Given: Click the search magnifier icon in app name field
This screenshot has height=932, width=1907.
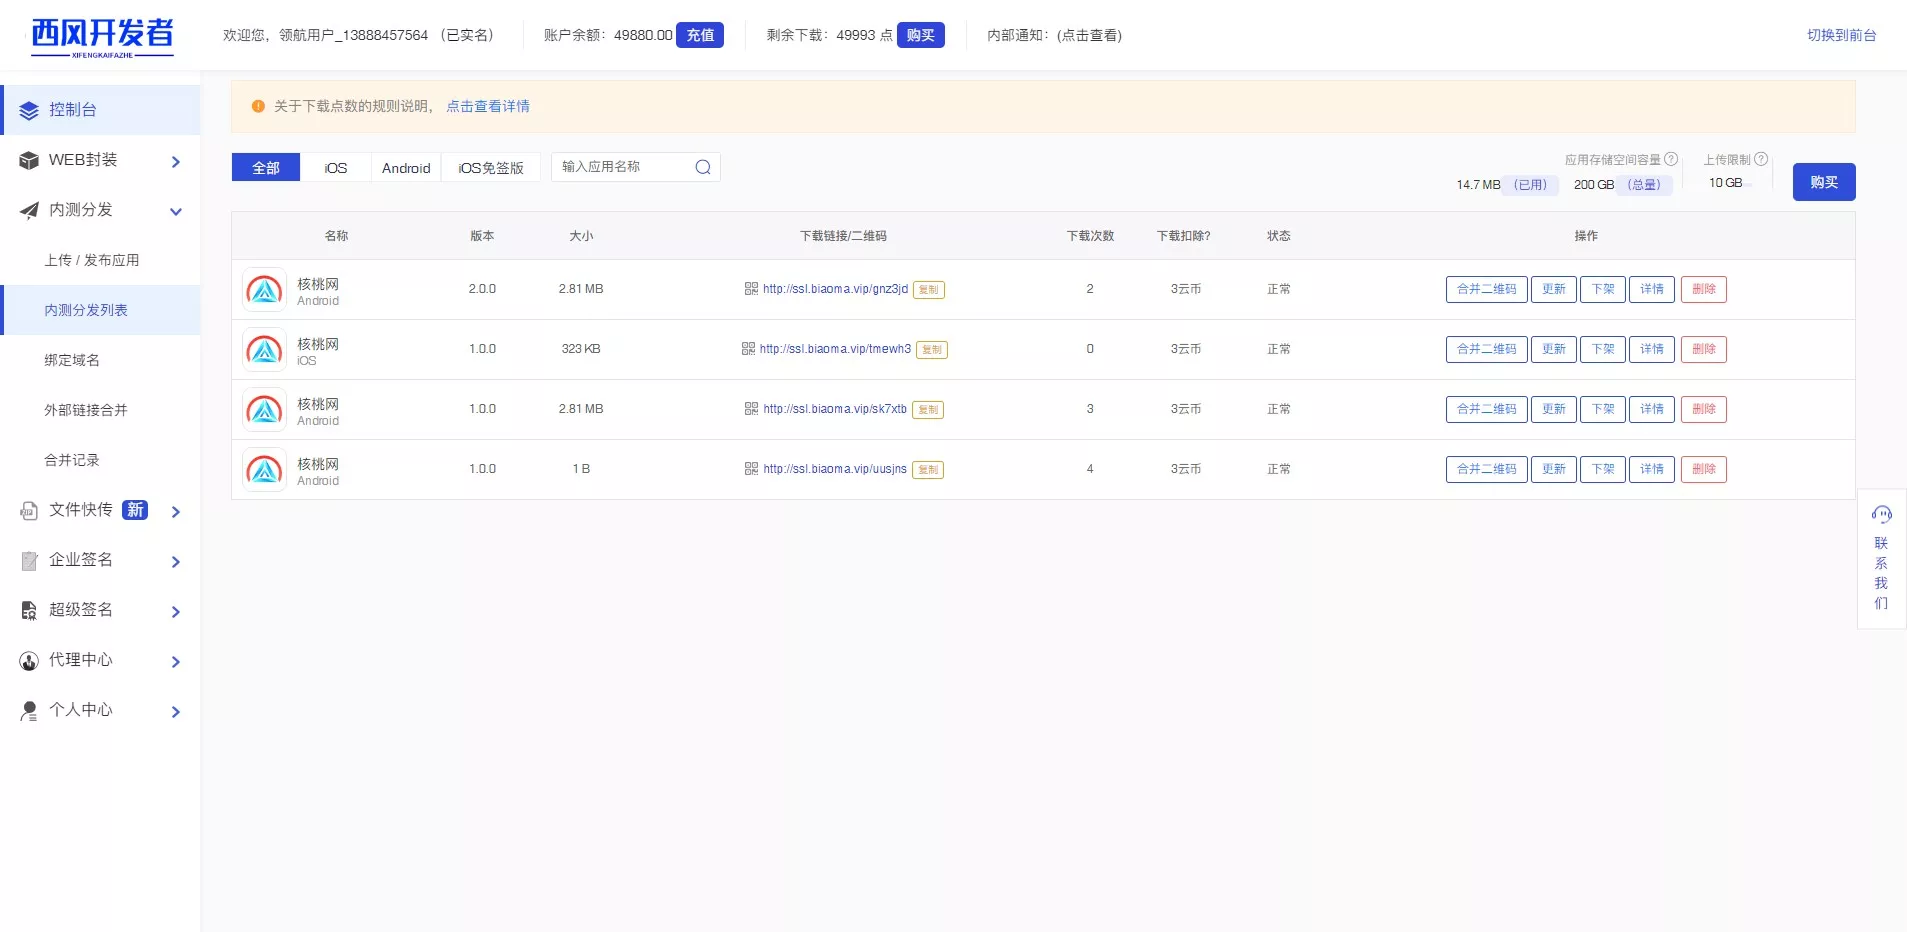Looking at the screenshot, I should (702, 167).
